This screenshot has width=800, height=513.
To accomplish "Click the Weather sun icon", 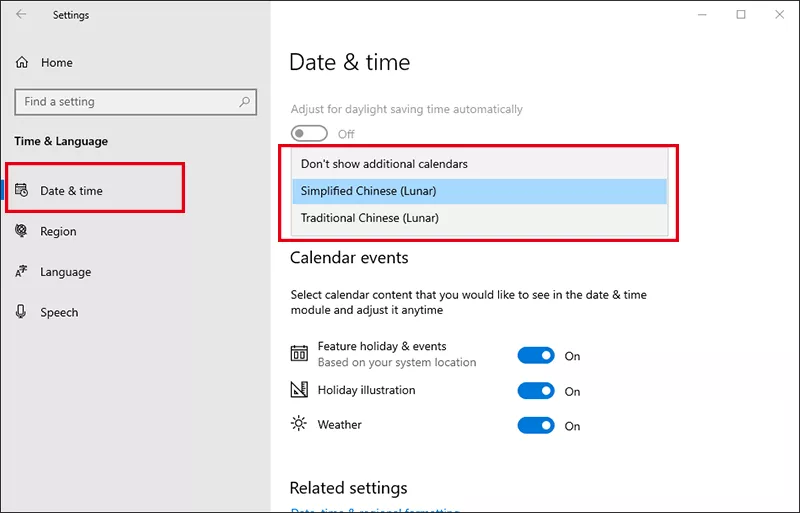I will 299,424.
